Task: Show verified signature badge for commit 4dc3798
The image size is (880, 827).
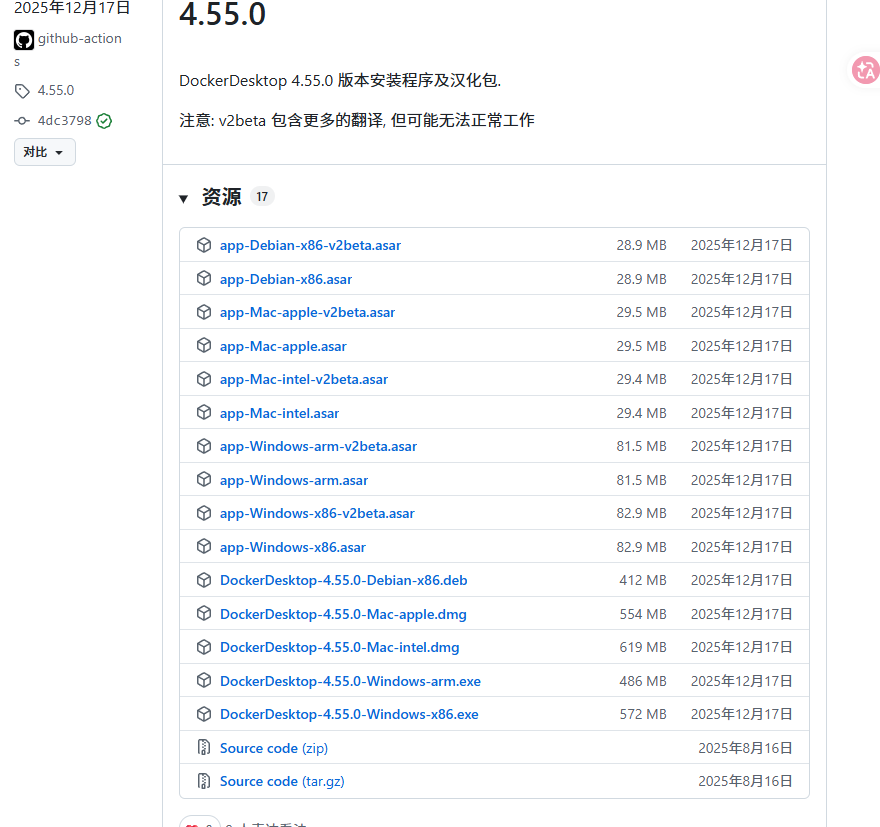Action: point(104,121)
